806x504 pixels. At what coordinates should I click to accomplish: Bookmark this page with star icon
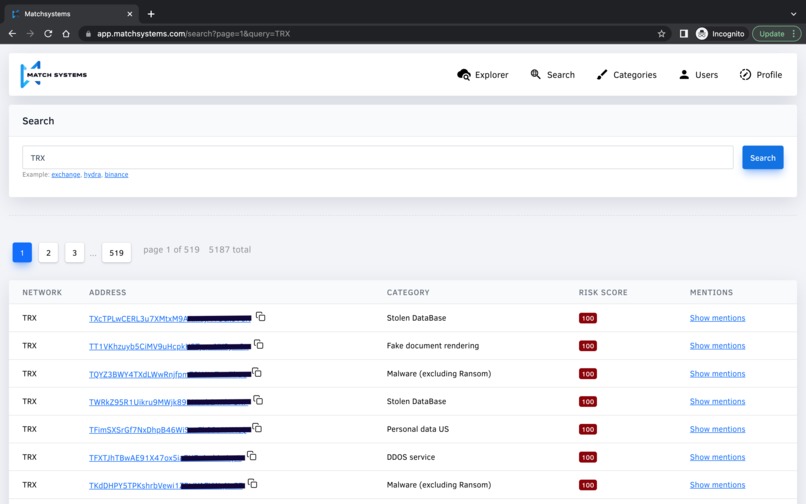662,33
